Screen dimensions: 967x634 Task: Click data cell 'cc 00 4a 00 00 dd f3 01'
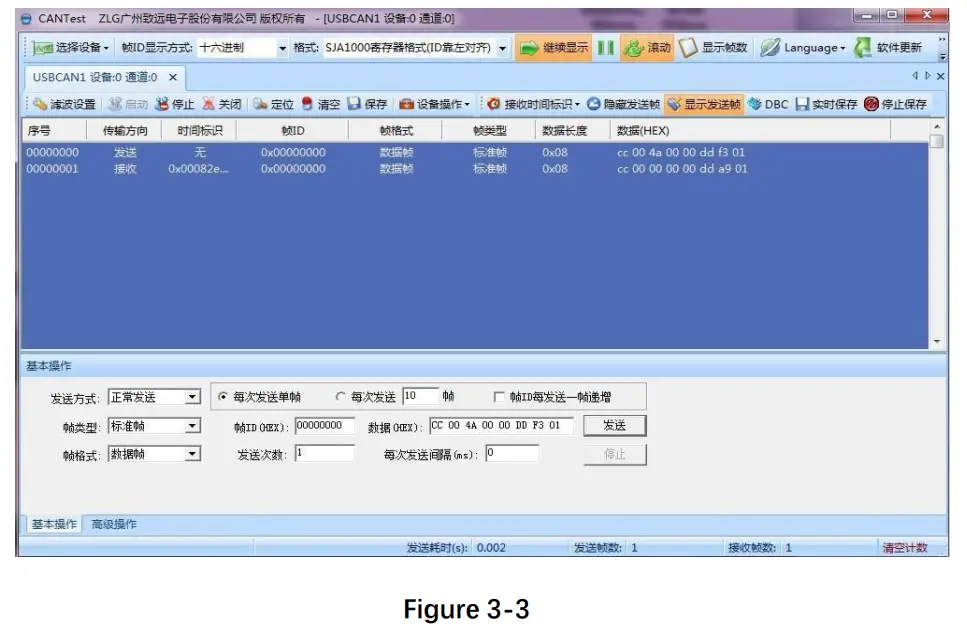point(681,152)
